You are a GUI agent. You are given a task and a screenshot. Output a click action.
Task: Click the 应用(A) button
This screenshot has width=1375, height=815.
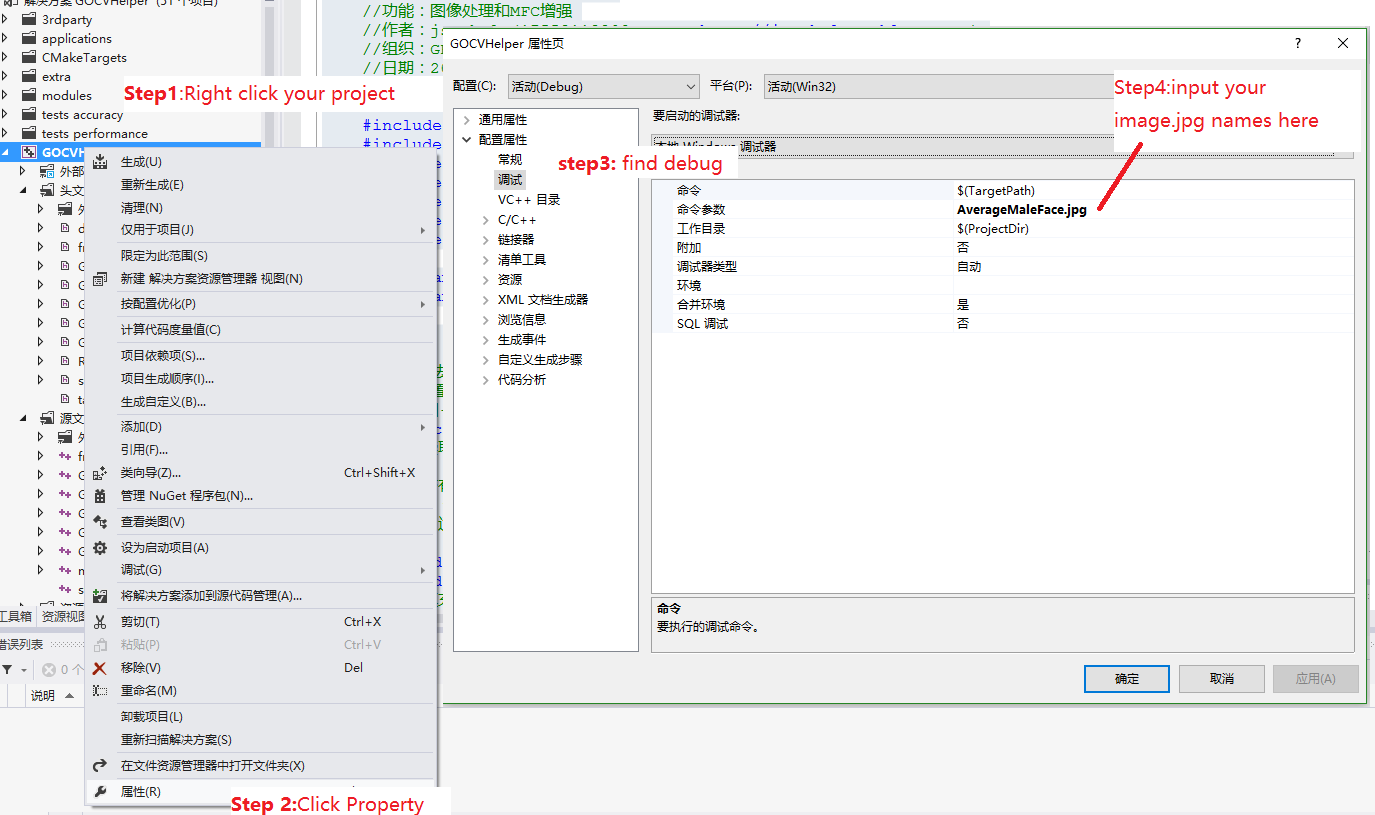(1315, 679)
